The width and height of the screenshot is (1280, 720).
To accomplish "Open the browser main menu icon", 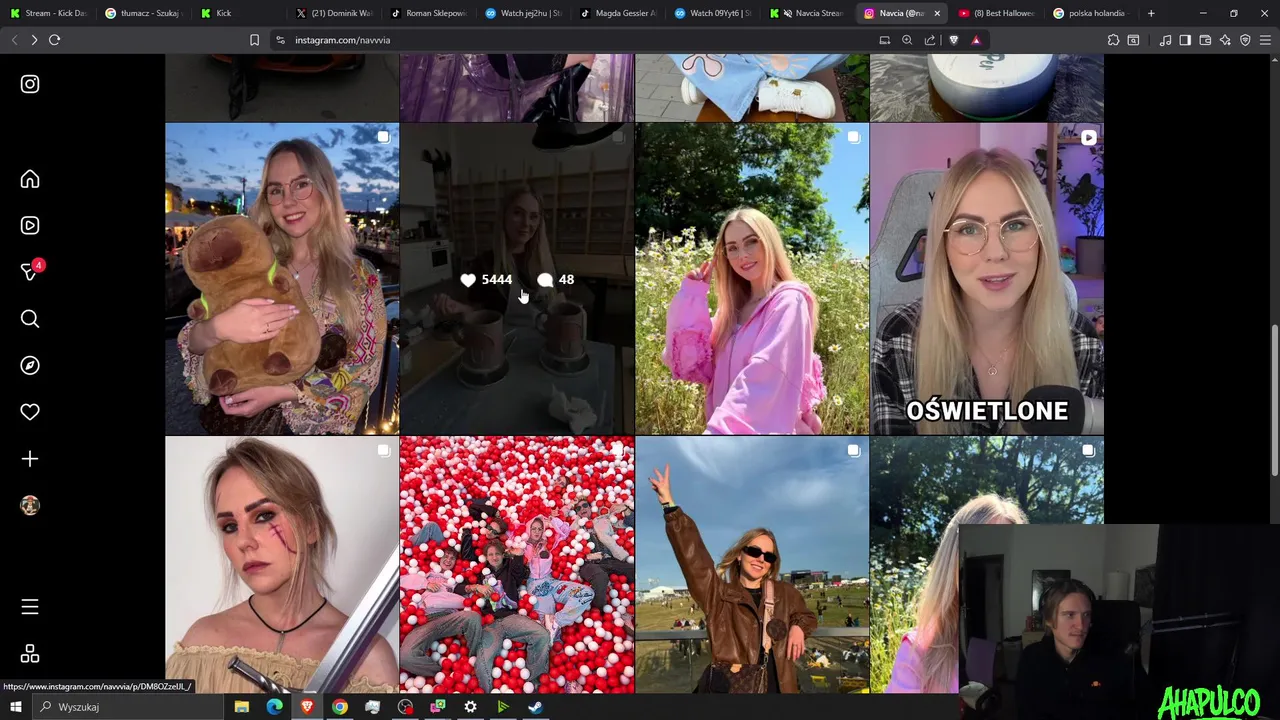I will [1266, 40].
